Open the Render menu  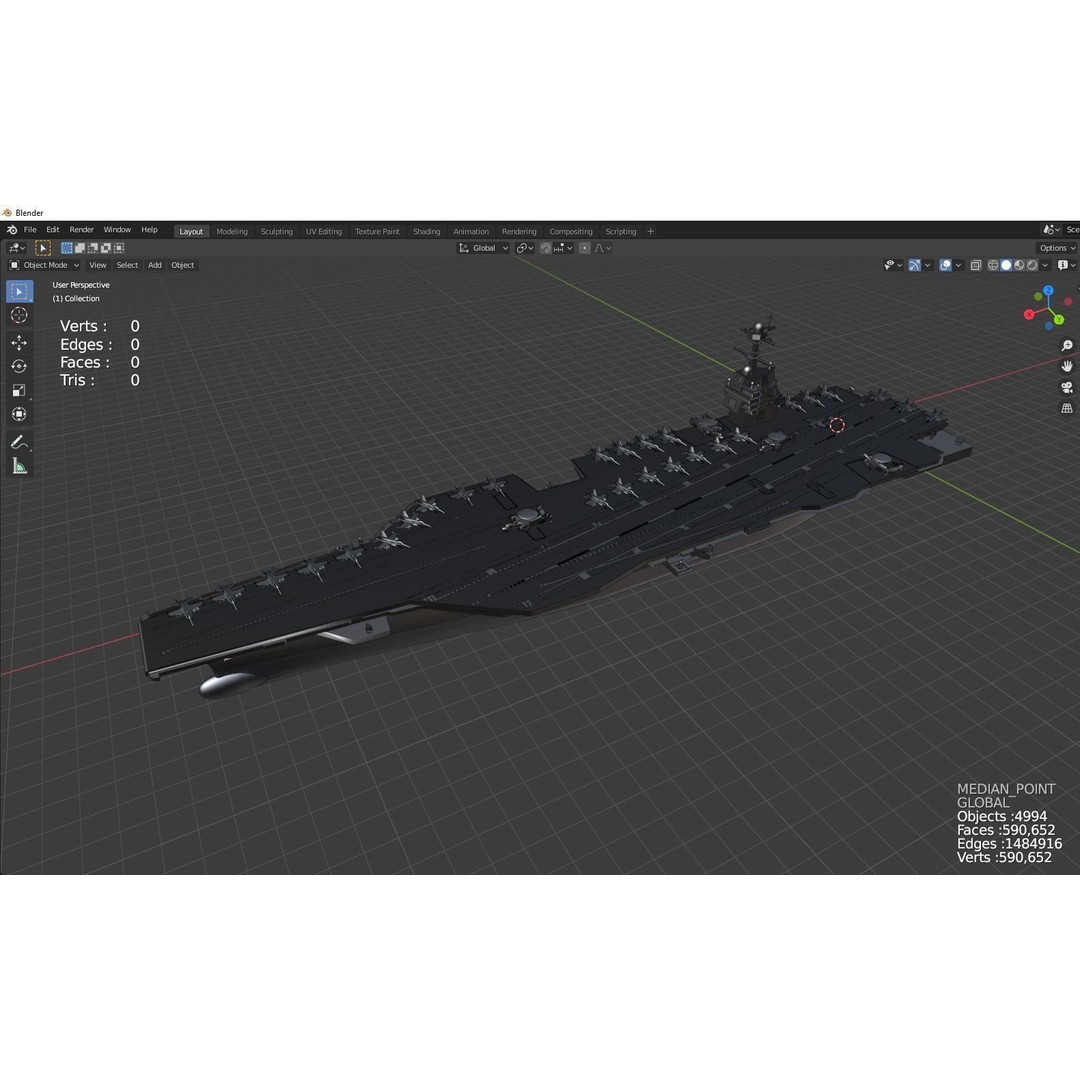(81, 230)
